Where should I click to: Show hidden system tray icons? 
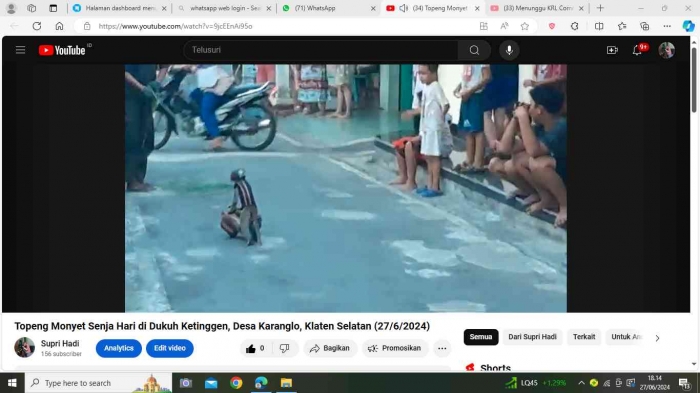pos(581,383)
